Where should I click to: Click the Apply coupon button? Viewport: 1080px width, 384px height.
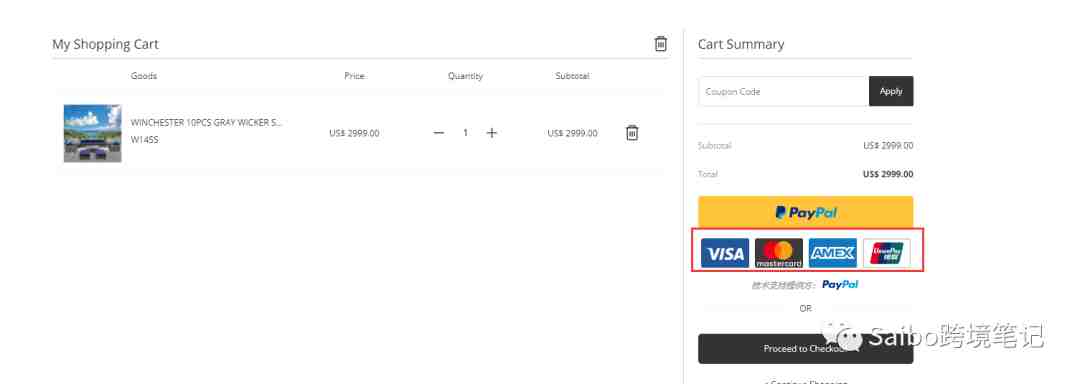(891, 91)
